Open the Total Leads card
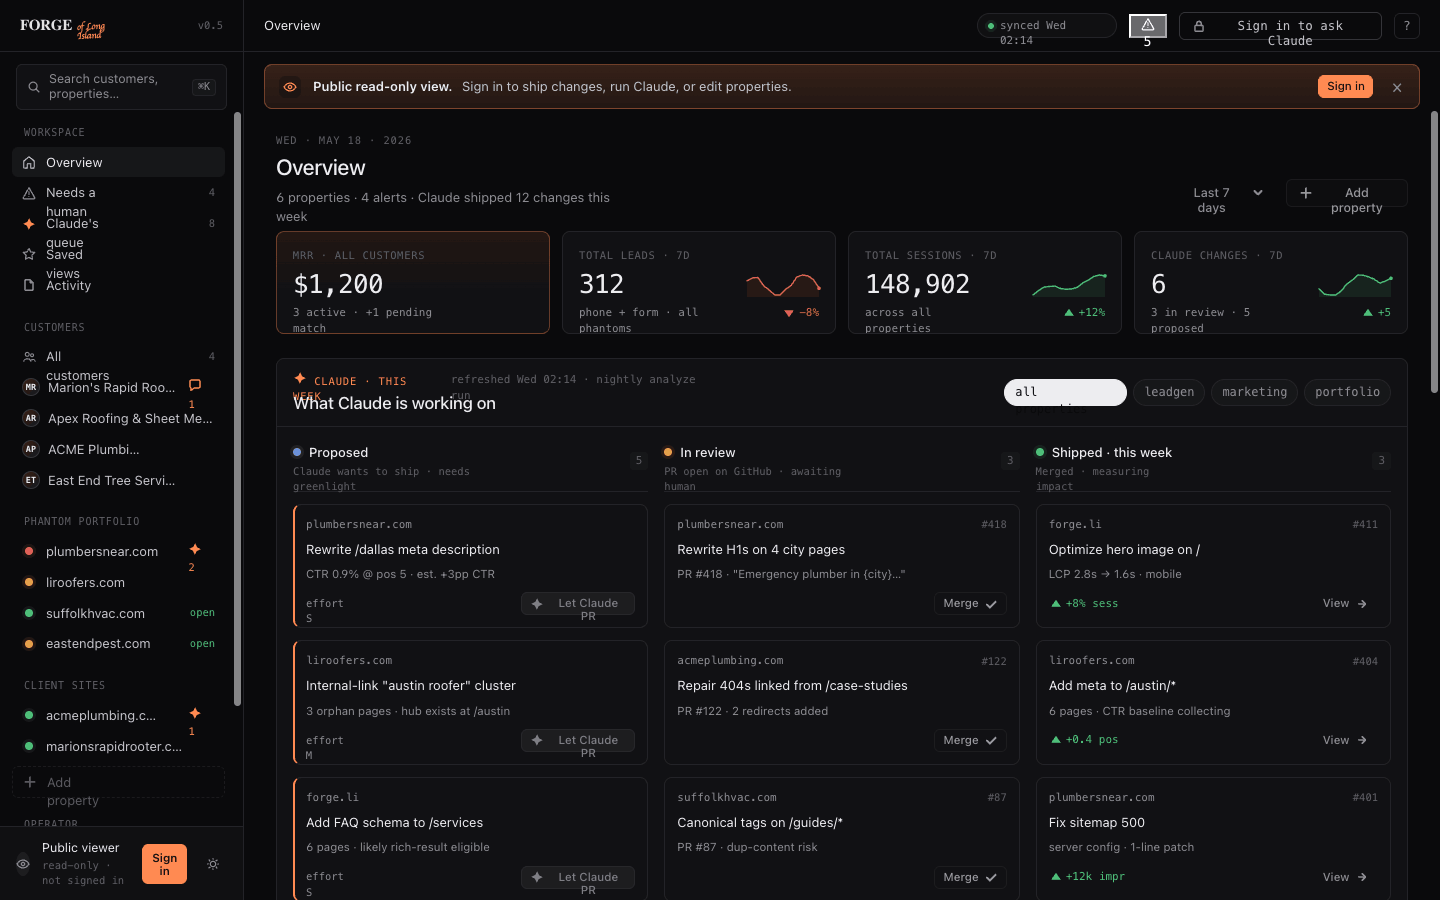Image resolution: width=1440 pixels, height=900 pixels. pyautogui.click(x=699, y=283)
